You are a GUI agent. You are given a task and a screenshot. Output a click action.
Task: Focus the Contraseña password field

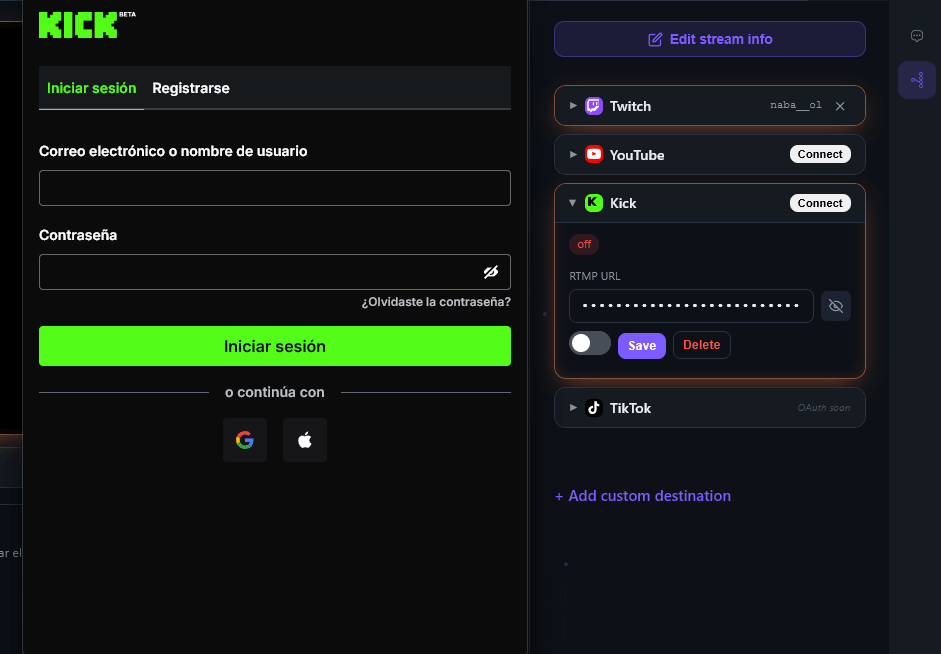click(275, 272)
